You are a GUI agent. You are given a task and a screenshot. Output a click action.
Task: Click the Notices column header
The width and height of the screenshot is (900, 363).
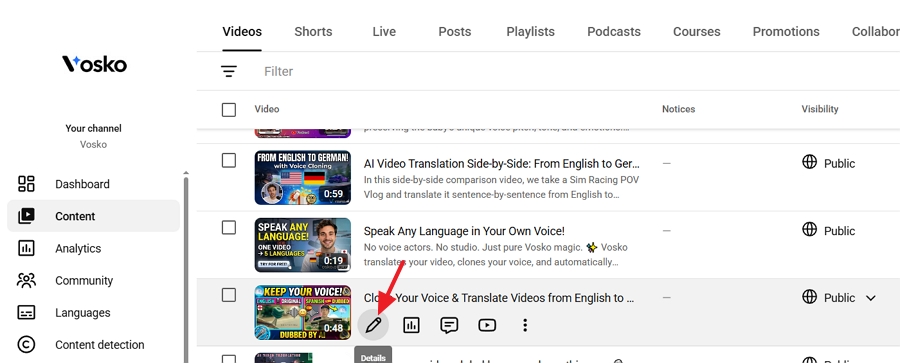coord(678,109)
